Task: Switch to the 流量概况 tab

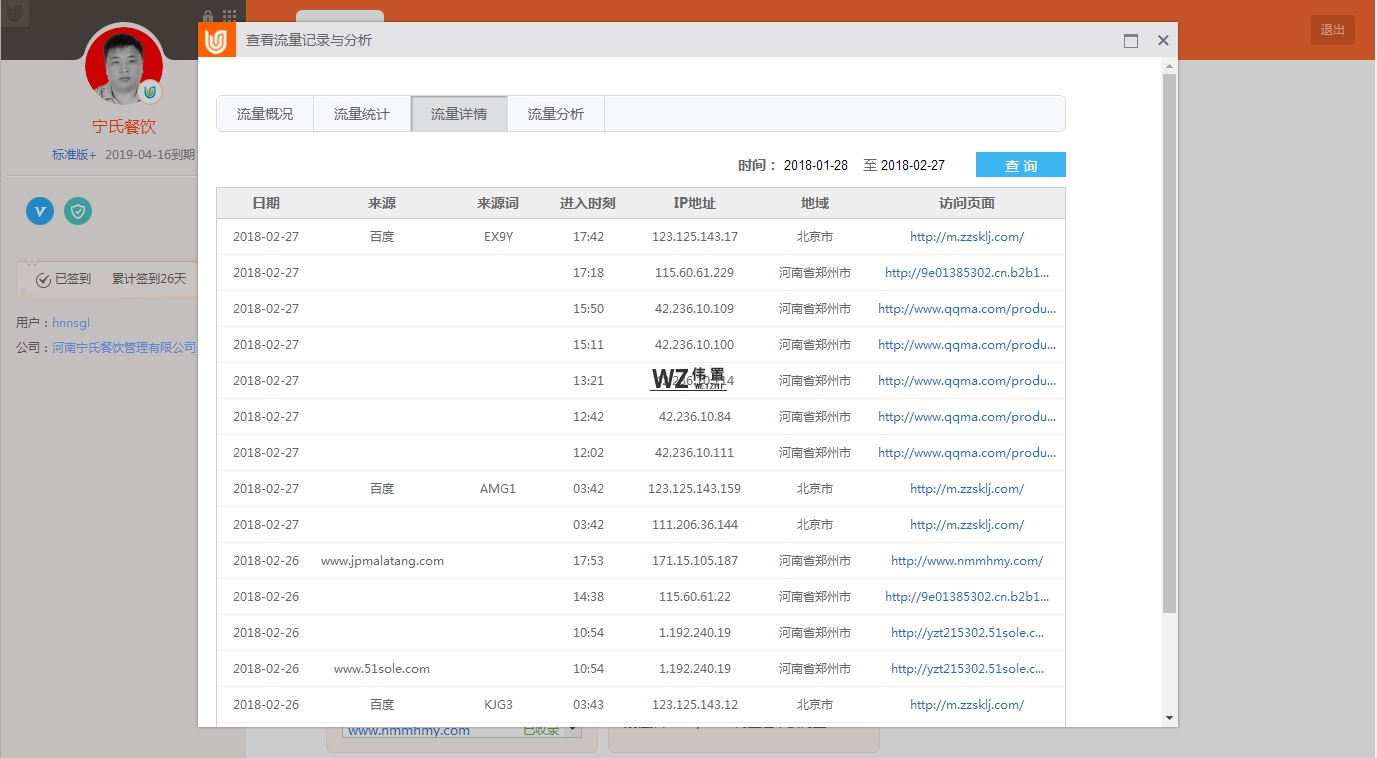Action: (x=265, y=114)
